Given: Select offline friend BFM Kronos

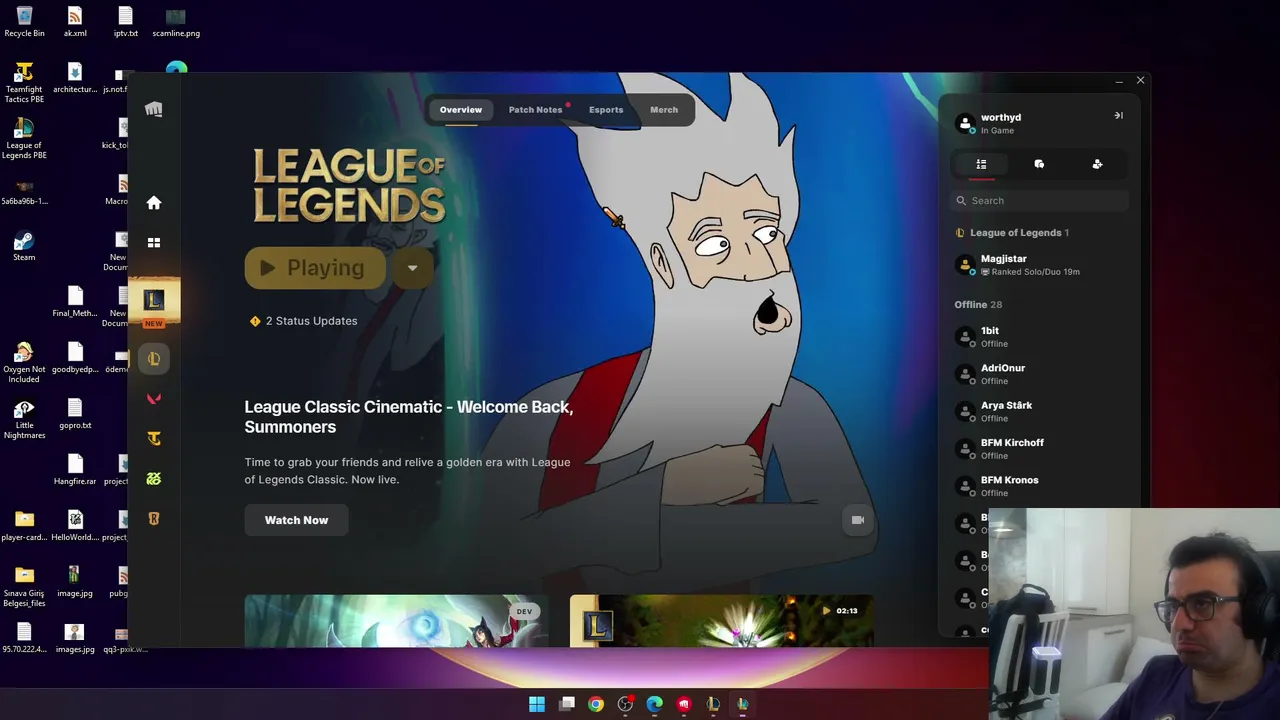Looking at the screenshot, I should coord(1039,486).
